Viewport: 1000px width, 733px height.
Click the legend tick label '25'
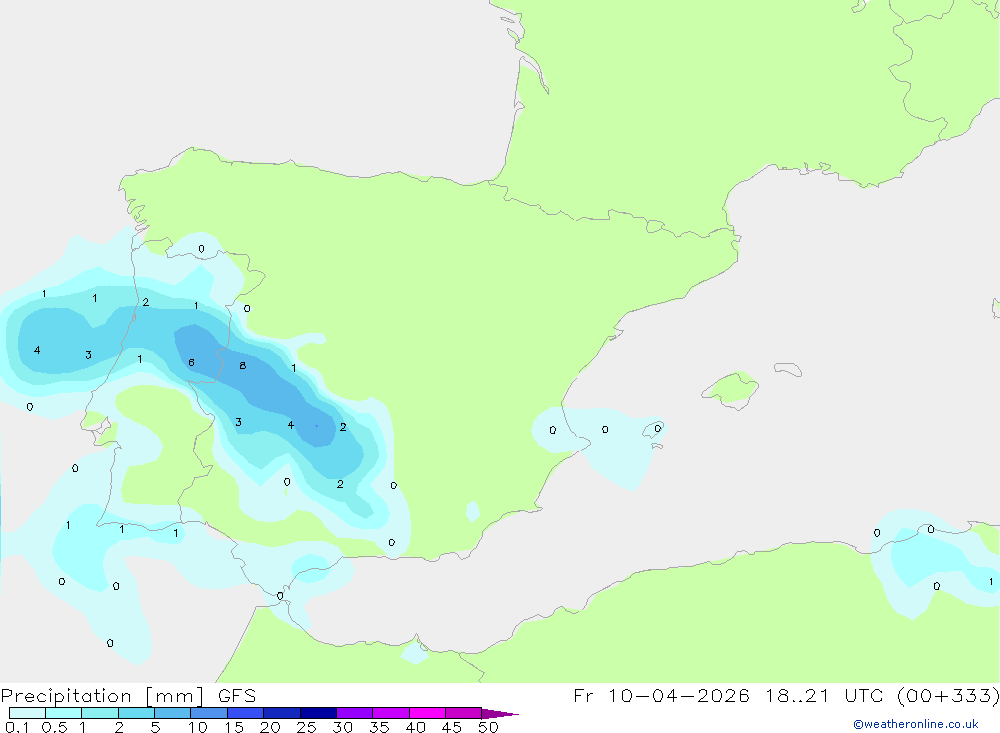point(307,727)
